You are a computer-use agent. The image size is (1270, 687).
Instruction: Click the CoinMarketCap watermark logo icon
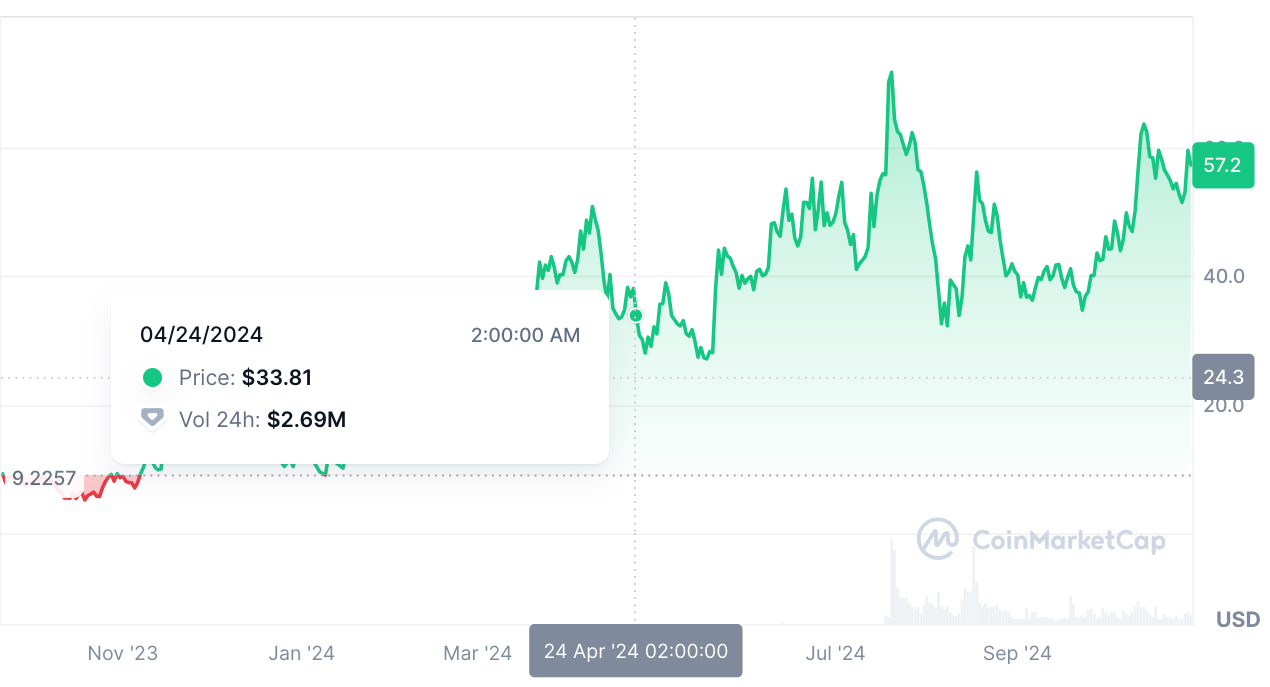pyautogui.click(x=938, y=539)
